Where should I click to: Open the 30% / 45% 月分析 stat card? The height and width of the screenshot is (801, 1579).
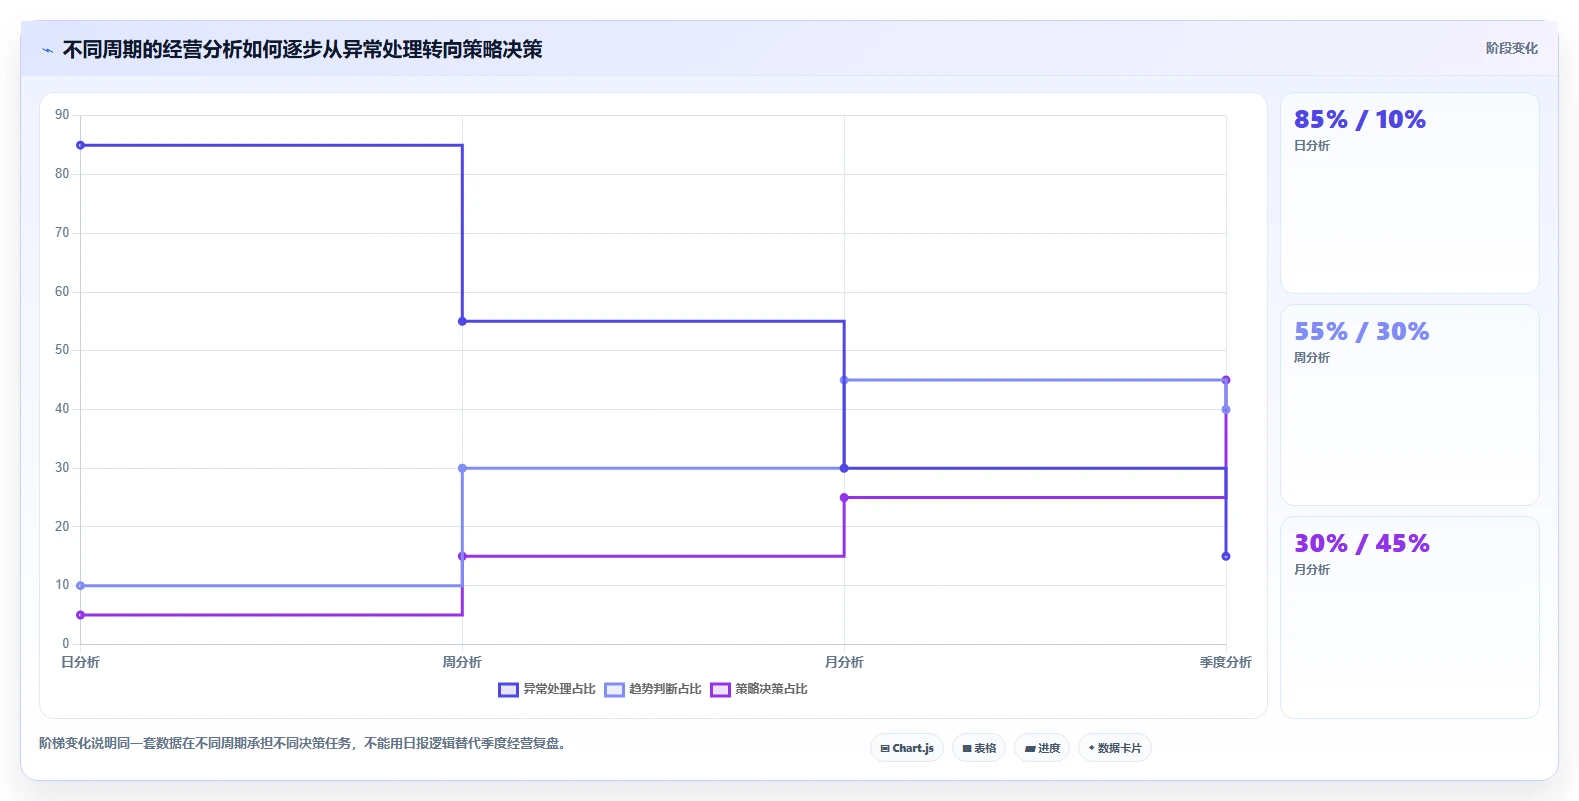coord(1410,617)
